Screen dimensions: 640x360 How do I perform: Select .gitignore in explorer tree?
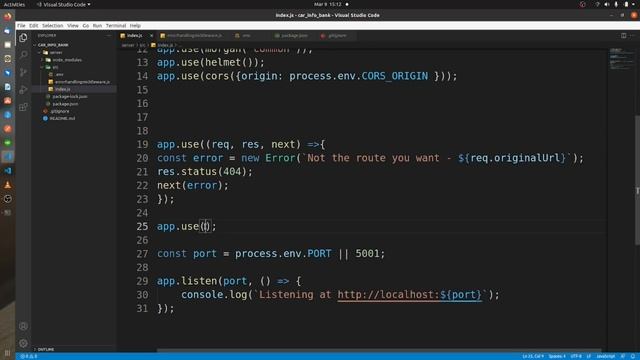coord(60,111)
